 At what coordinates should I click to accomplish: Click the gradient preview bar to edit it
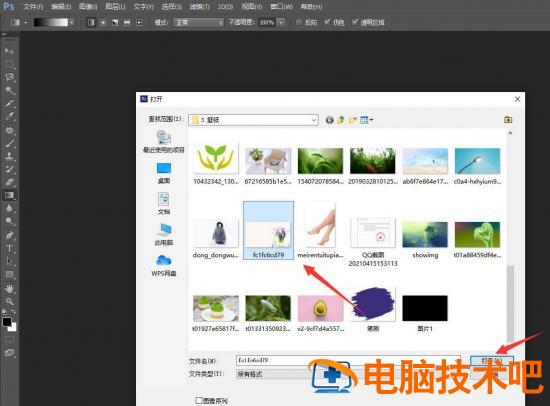point(51,22)
